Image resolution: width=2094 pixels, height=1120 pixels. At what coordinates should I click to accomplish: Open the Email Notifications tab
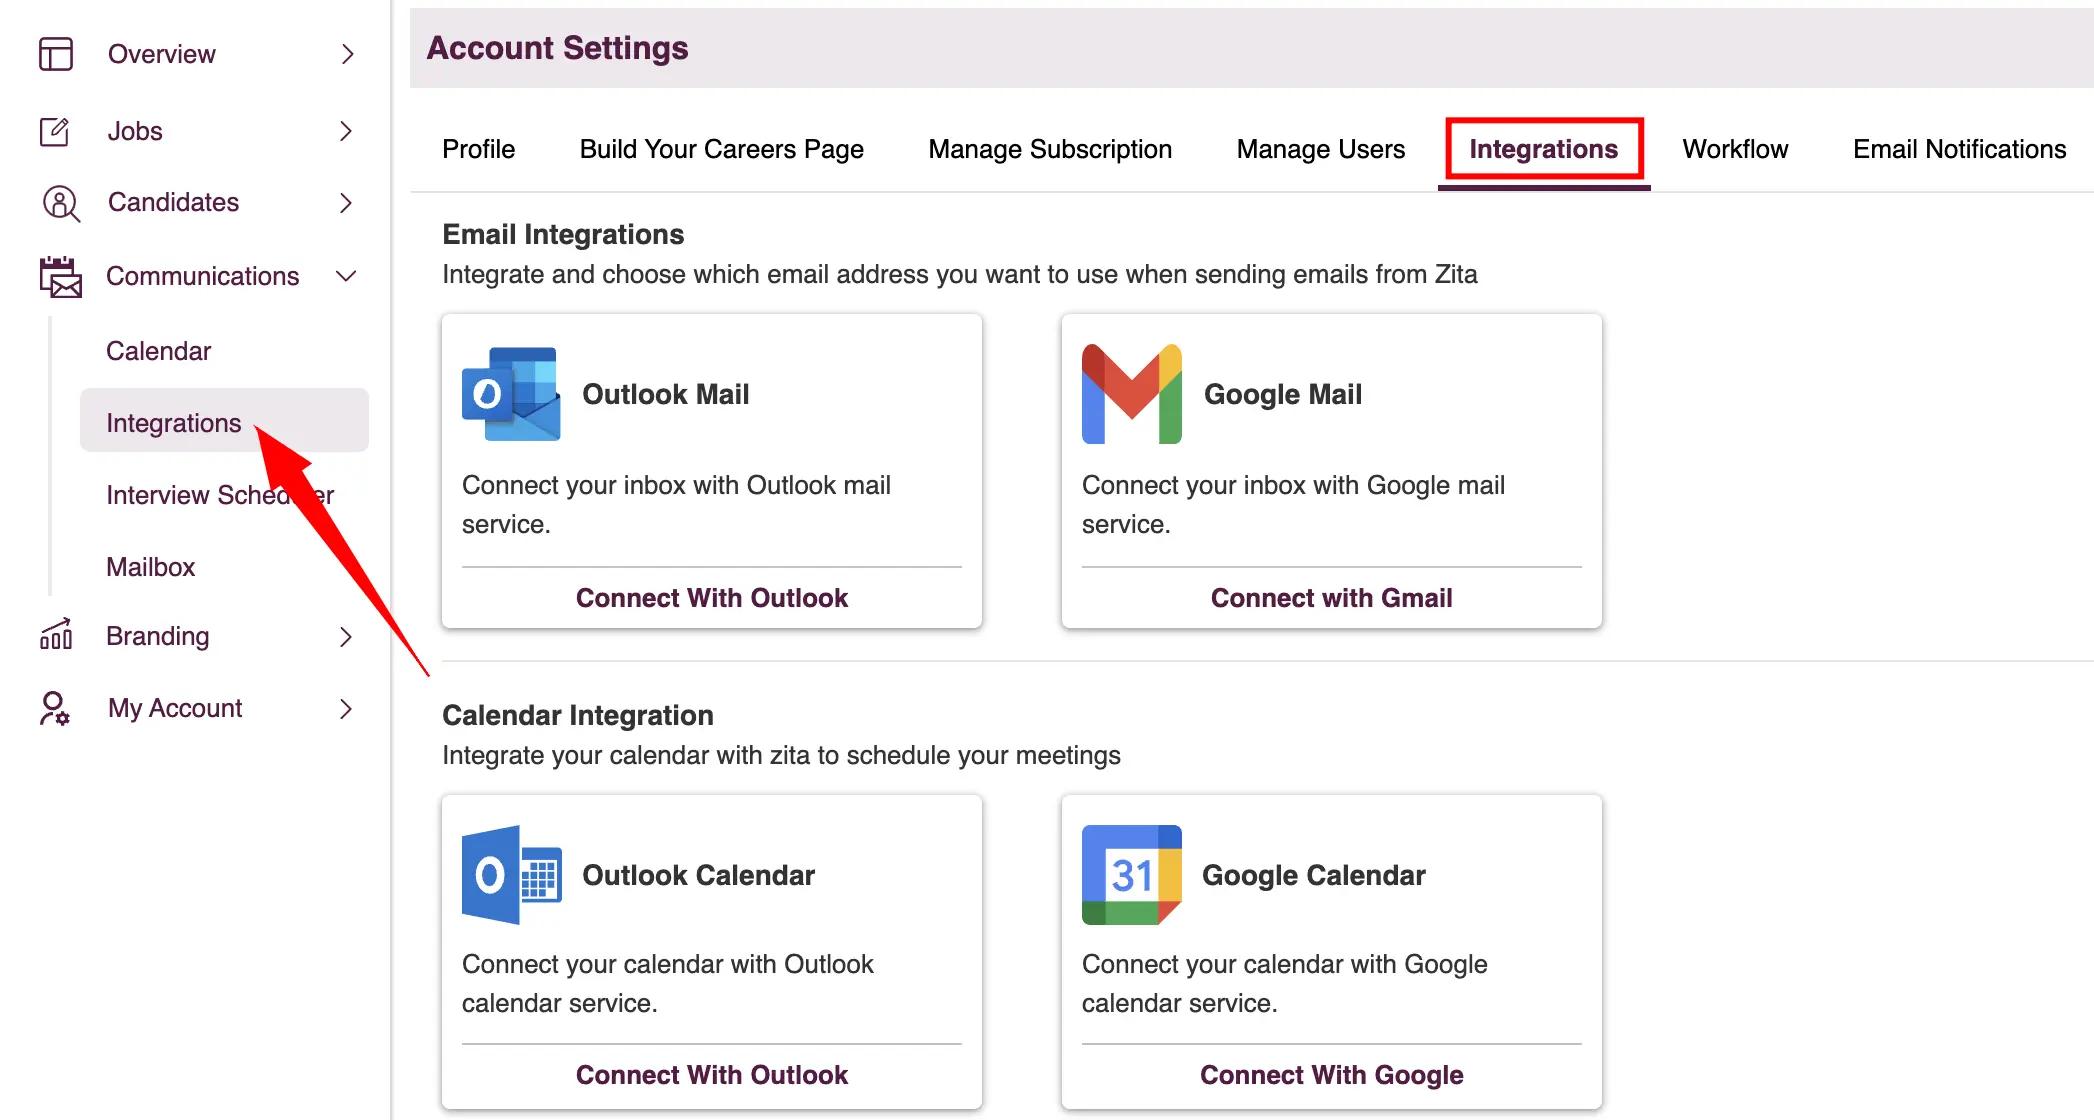pyautogui.click(x=1959, y=149)
